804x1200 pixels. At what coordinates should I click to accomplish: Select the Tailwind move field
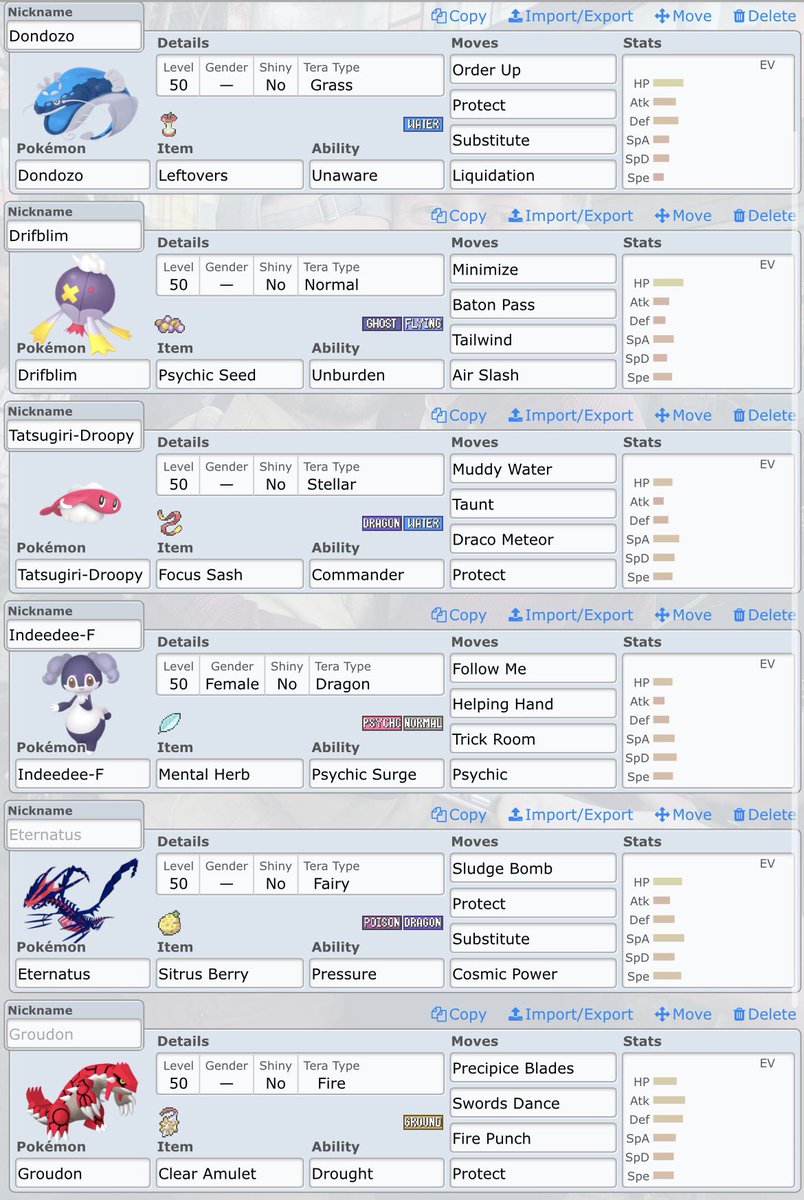pos(533,340)
